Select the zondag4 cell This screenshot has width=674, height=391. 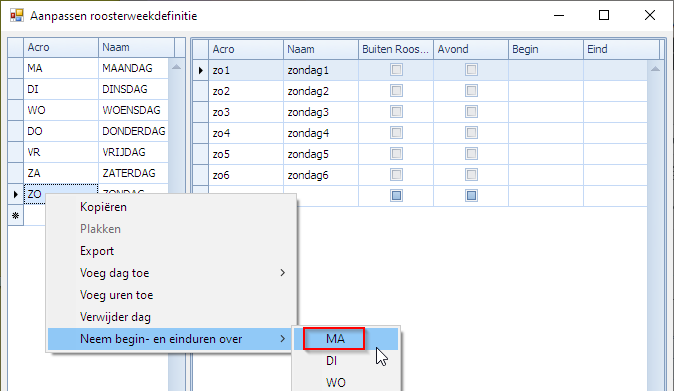point(321,133)
